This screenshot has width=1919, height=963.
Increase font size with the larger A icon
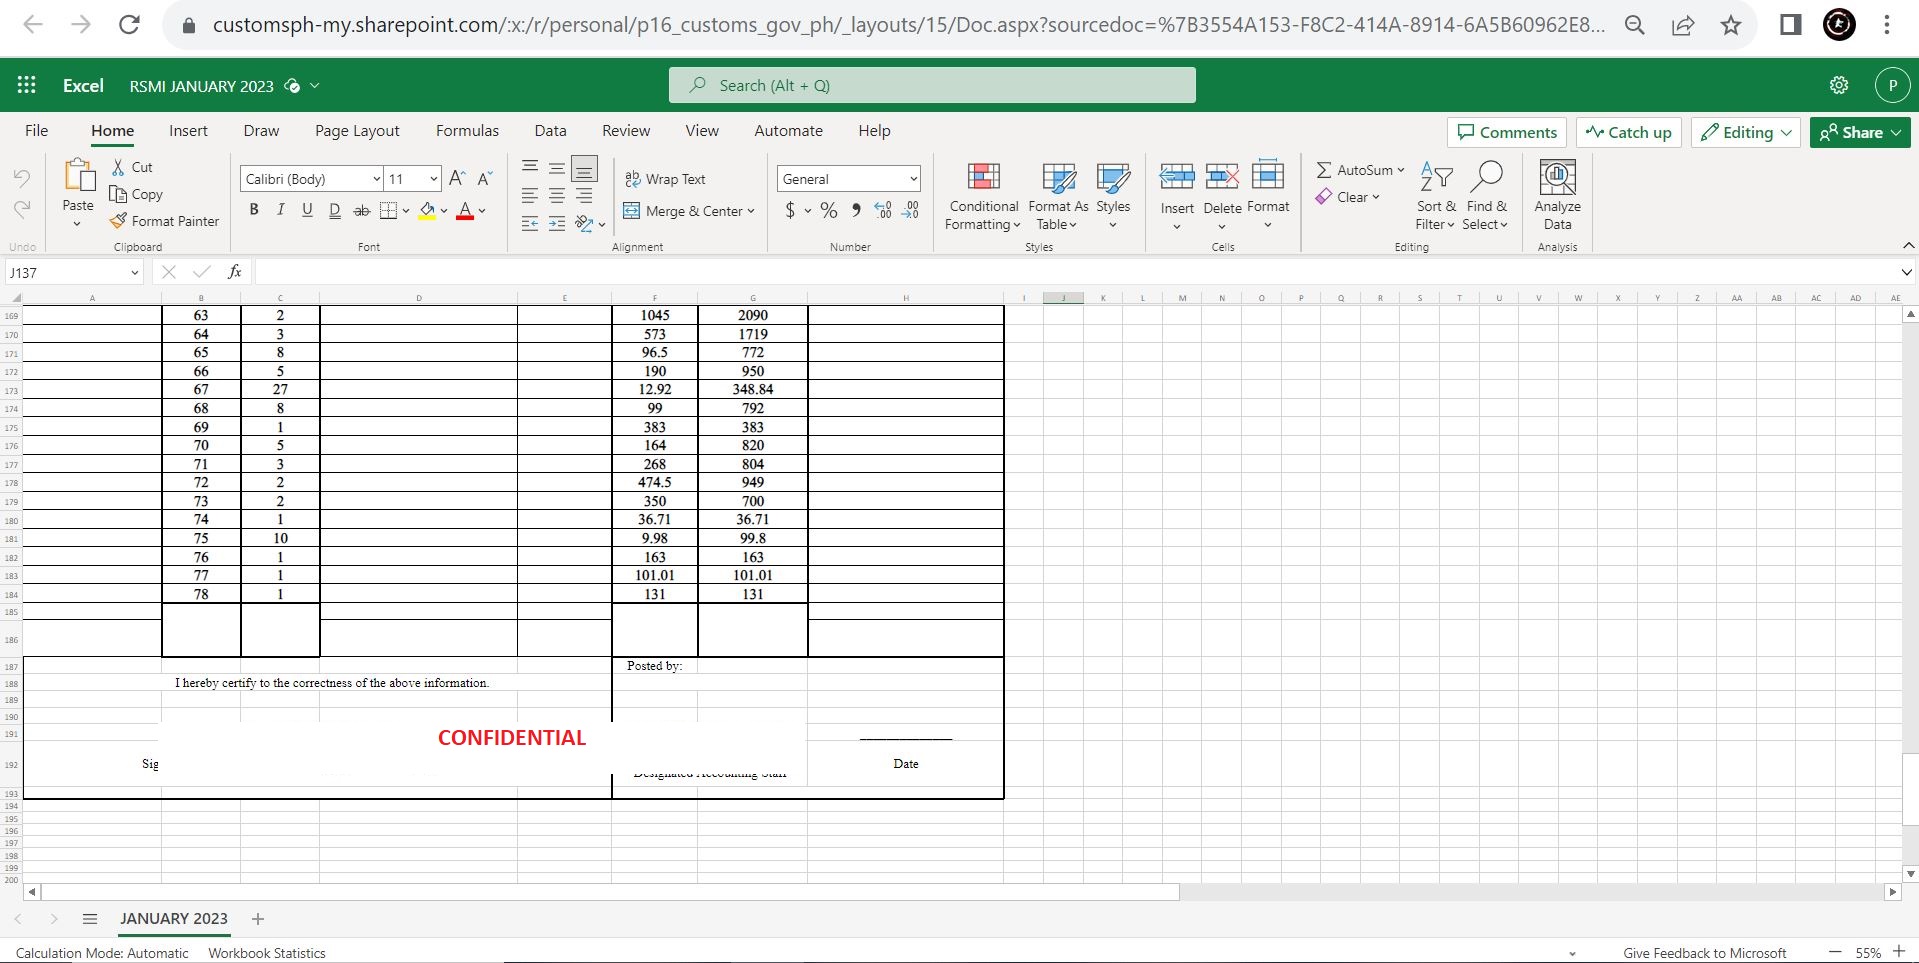coord(457,178)
